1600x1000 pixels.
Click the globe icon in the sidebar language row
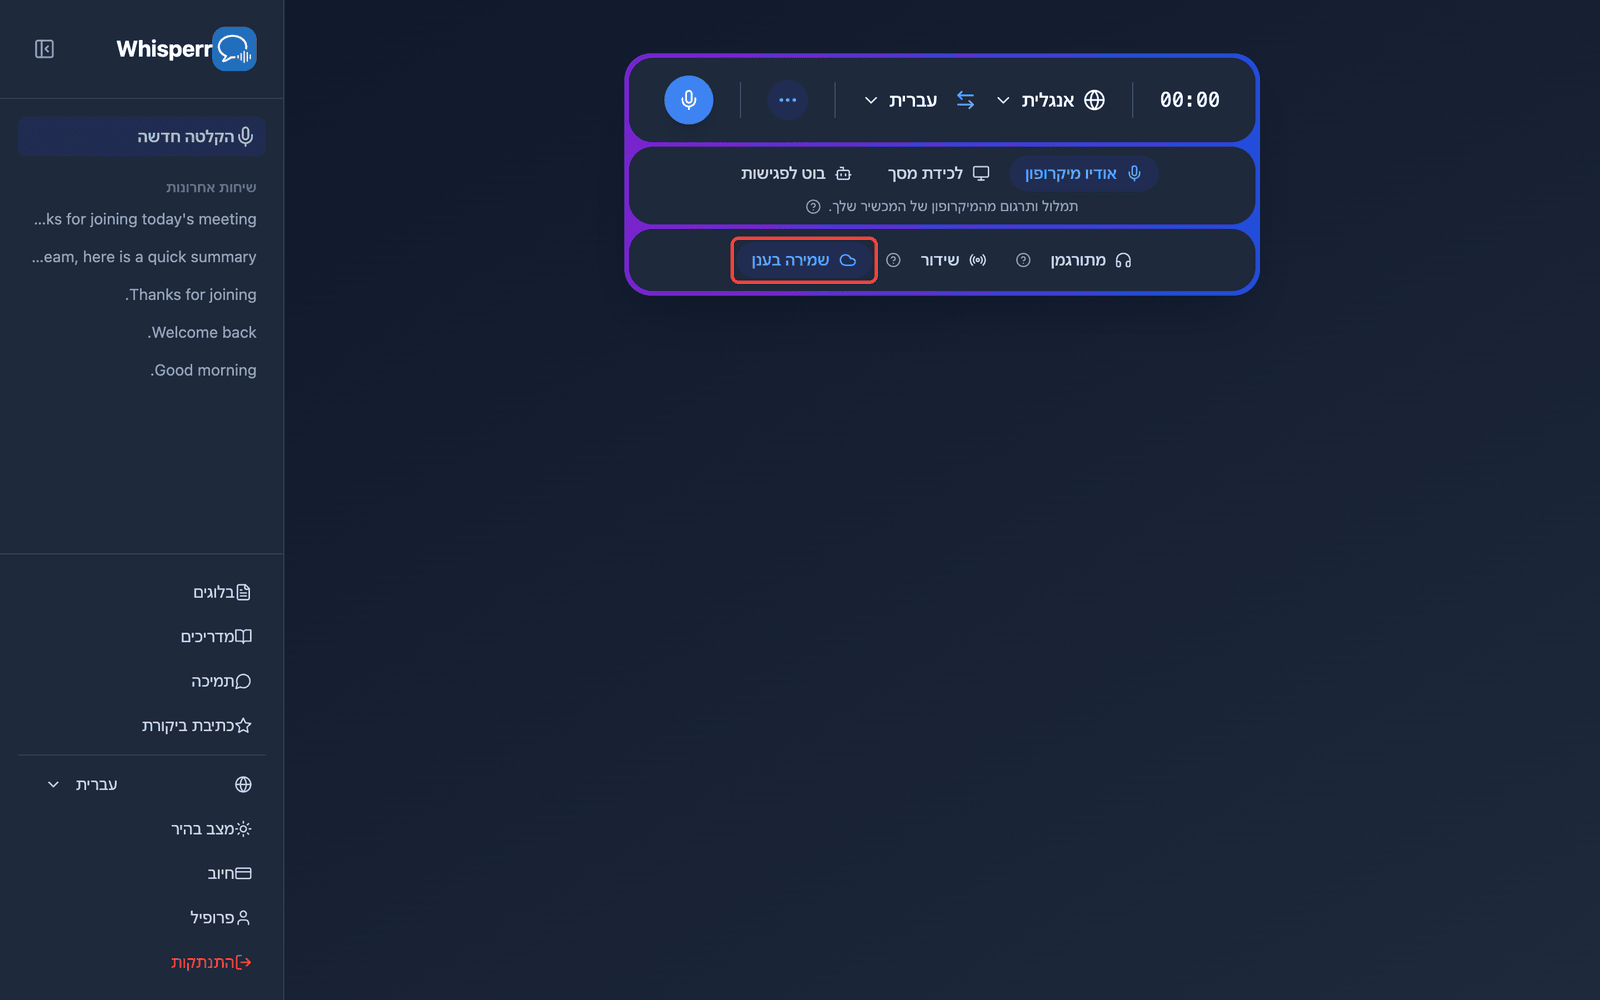[x=243, y=784]
